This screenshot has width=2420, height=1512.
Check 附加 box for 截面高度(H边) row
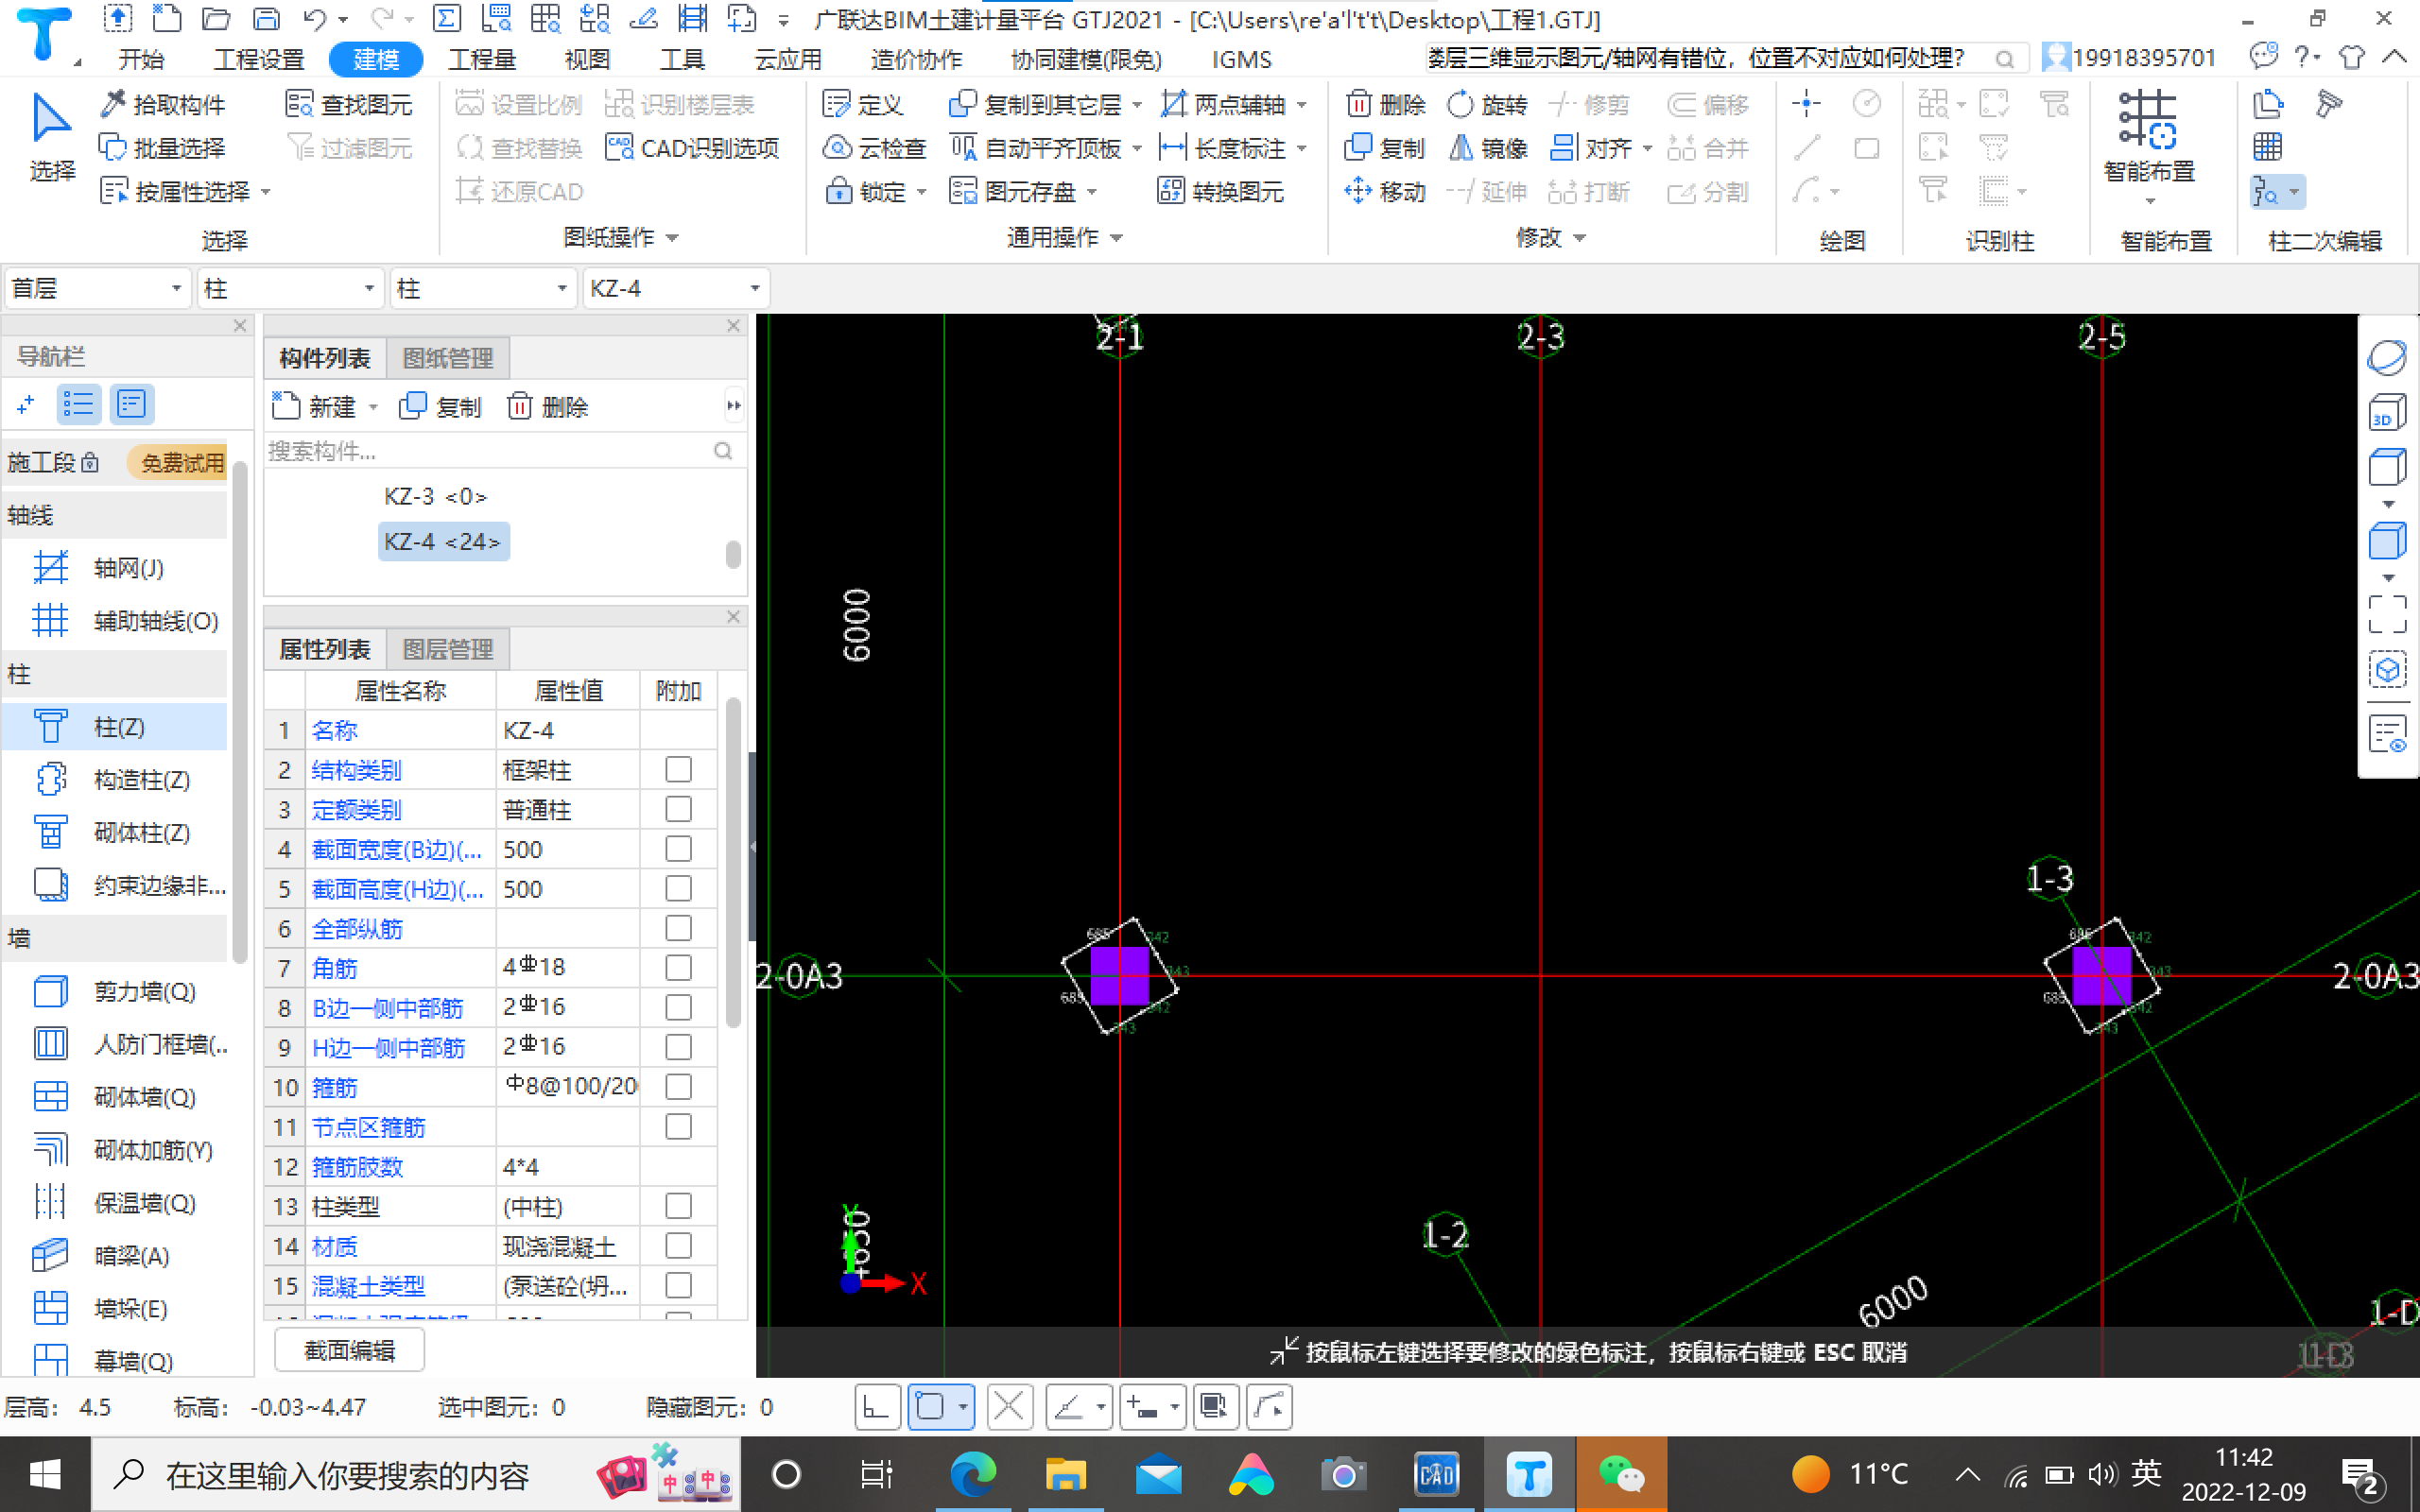(678, 888)
